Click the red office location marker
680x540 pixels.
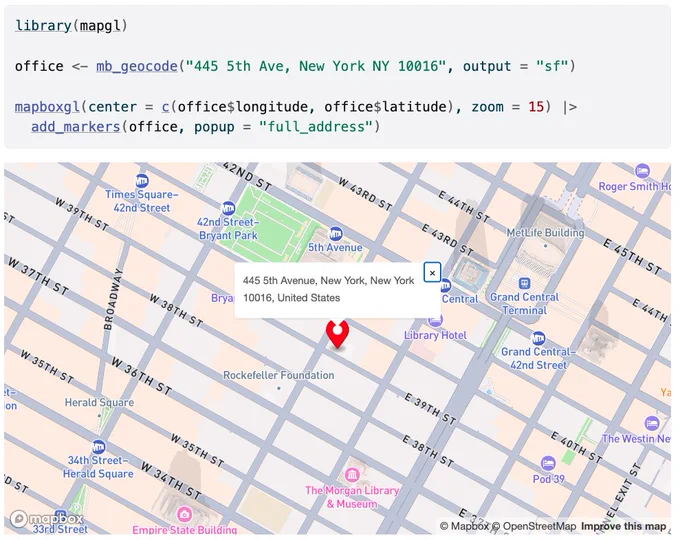pyautogui.click(x=337, y=334)
